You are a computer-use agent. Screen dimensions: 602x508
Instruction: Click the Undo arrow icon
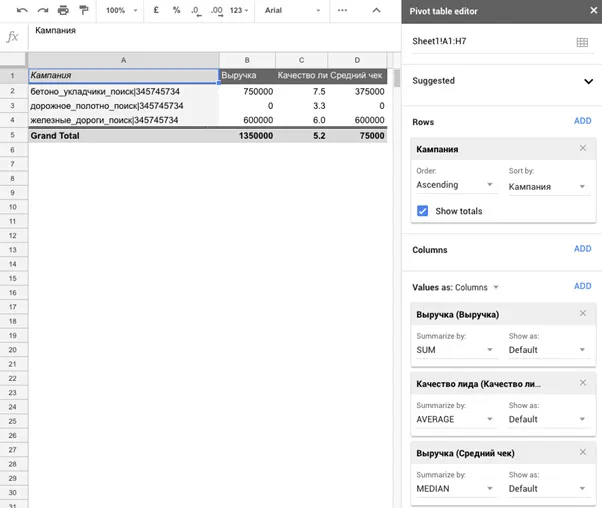tap(22, 10)
